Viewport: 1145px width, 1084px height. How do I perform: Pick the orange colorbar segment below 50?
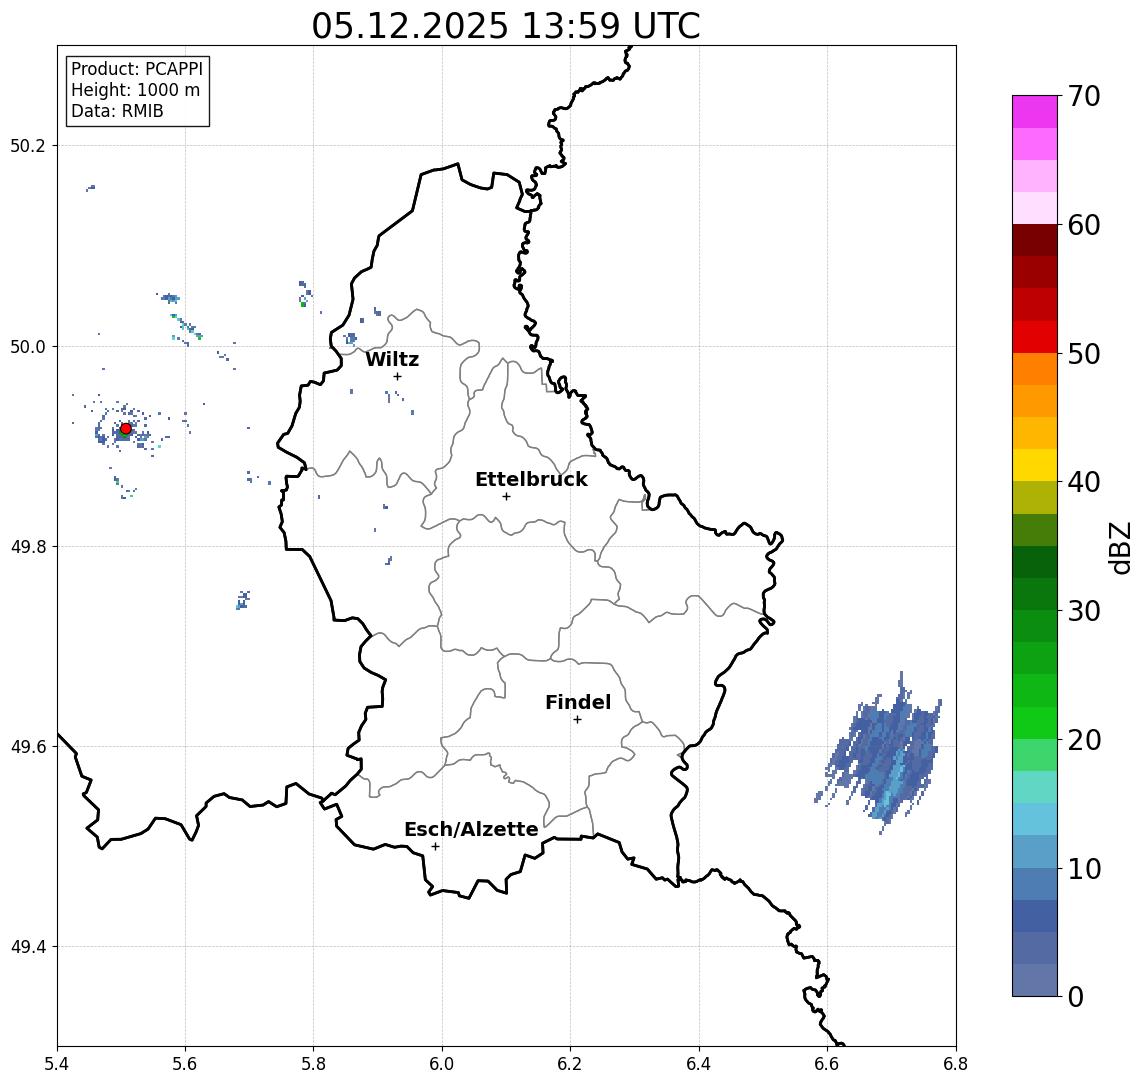click(1035, 369)
